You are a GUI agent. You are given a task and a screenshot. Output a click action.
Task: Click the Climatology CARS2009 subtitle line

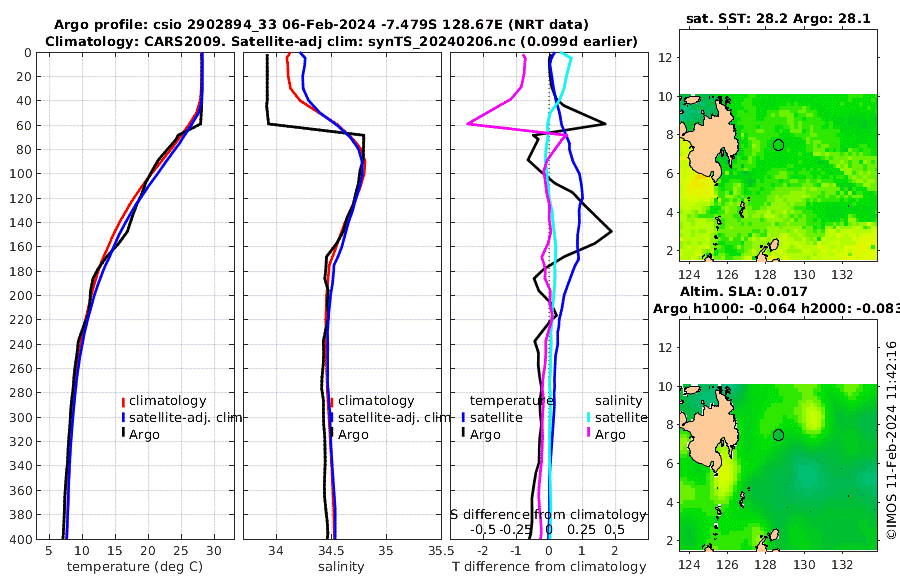[x=341, y=41]
